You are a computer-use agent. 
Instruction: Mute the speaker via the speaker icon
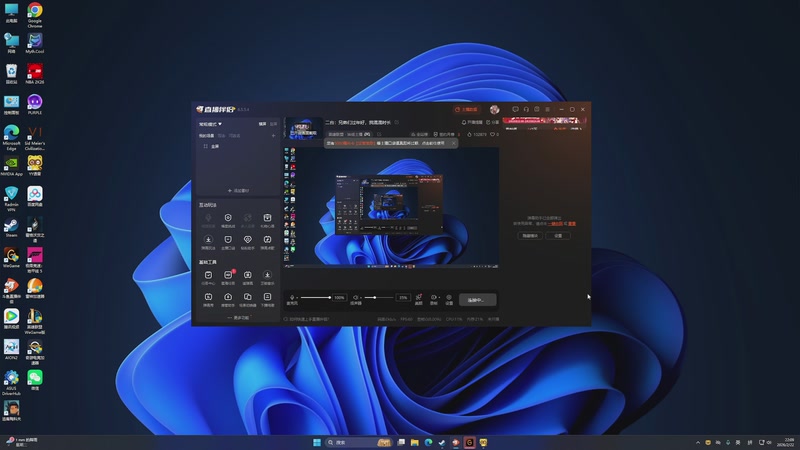click(x=356, y=297)
